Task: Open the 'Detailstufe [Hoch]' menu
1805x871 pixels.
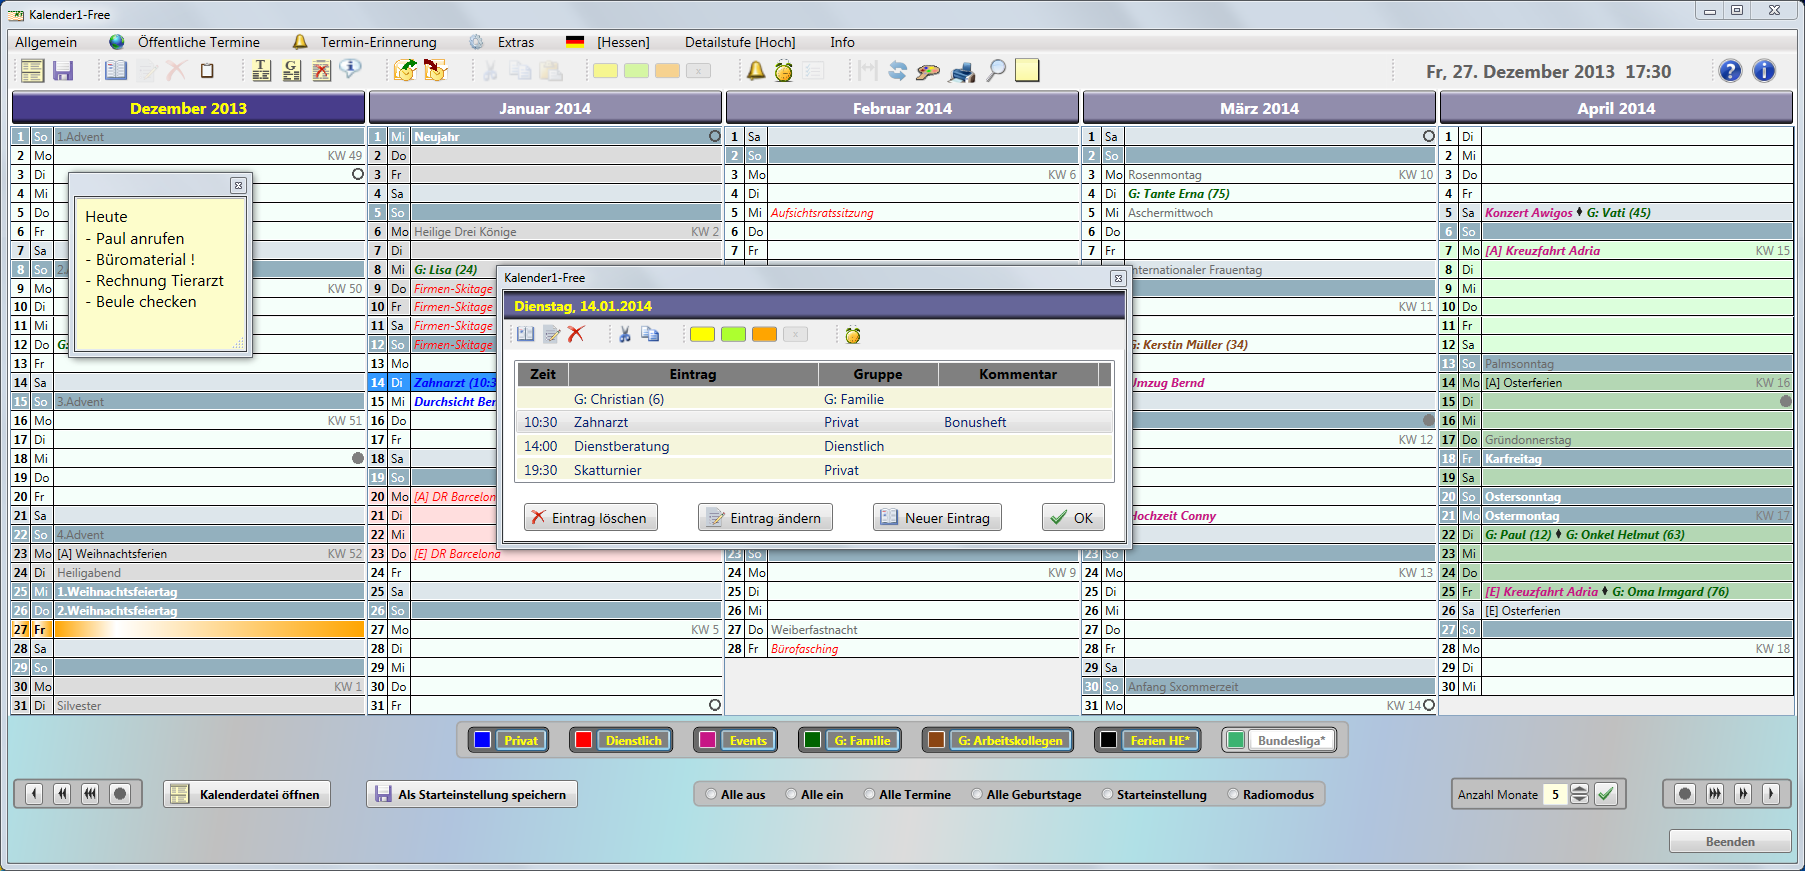Action: (x=740, y=42)
